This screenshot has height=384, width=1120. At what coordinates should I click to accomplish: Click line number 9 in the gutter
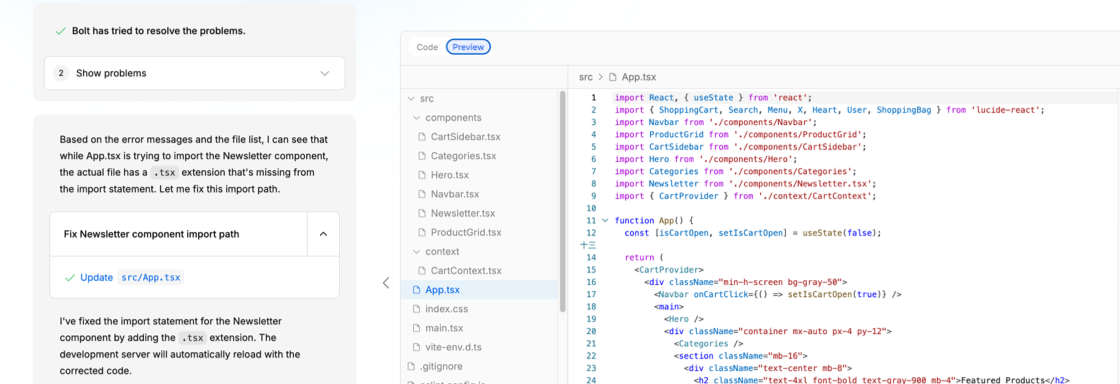click(594, 196)
